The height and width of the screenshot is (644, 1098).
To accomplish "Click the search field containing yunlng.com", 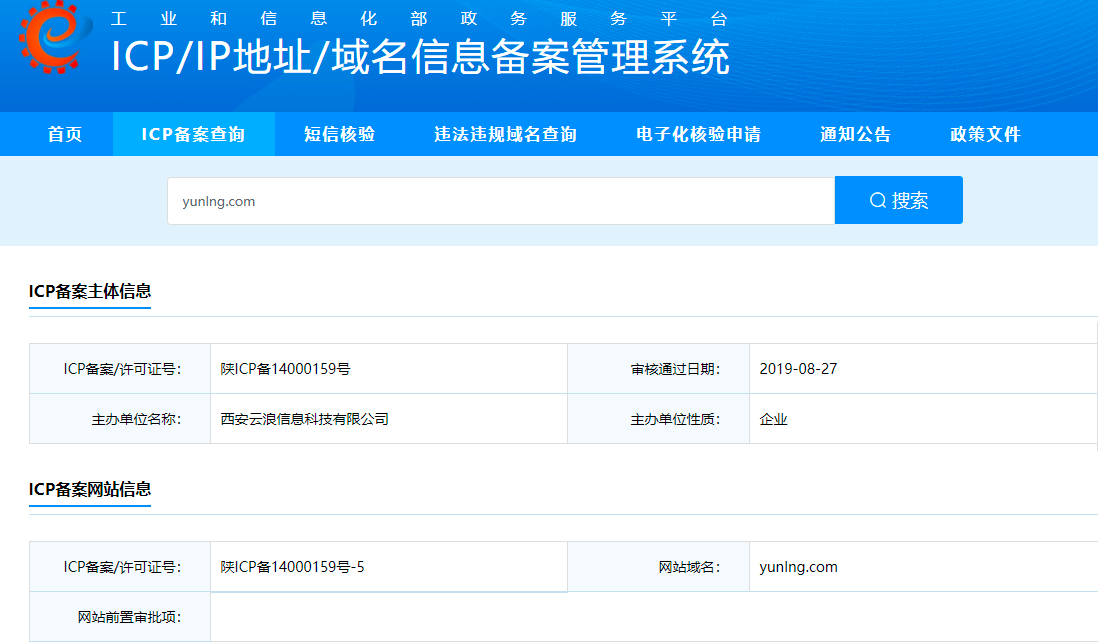I will pyautogui.click(x=500, y=201).
